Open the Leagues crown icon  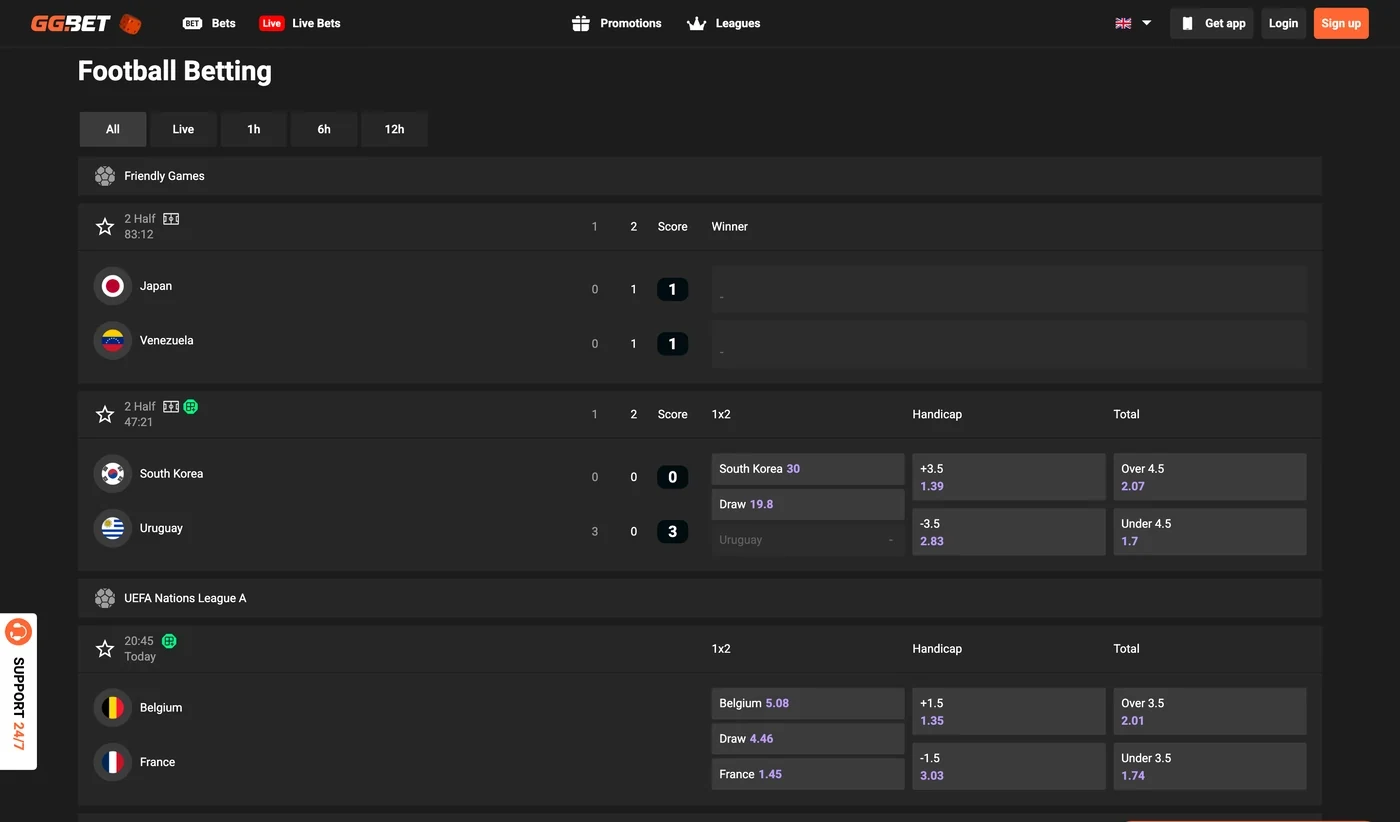[697, 23]
